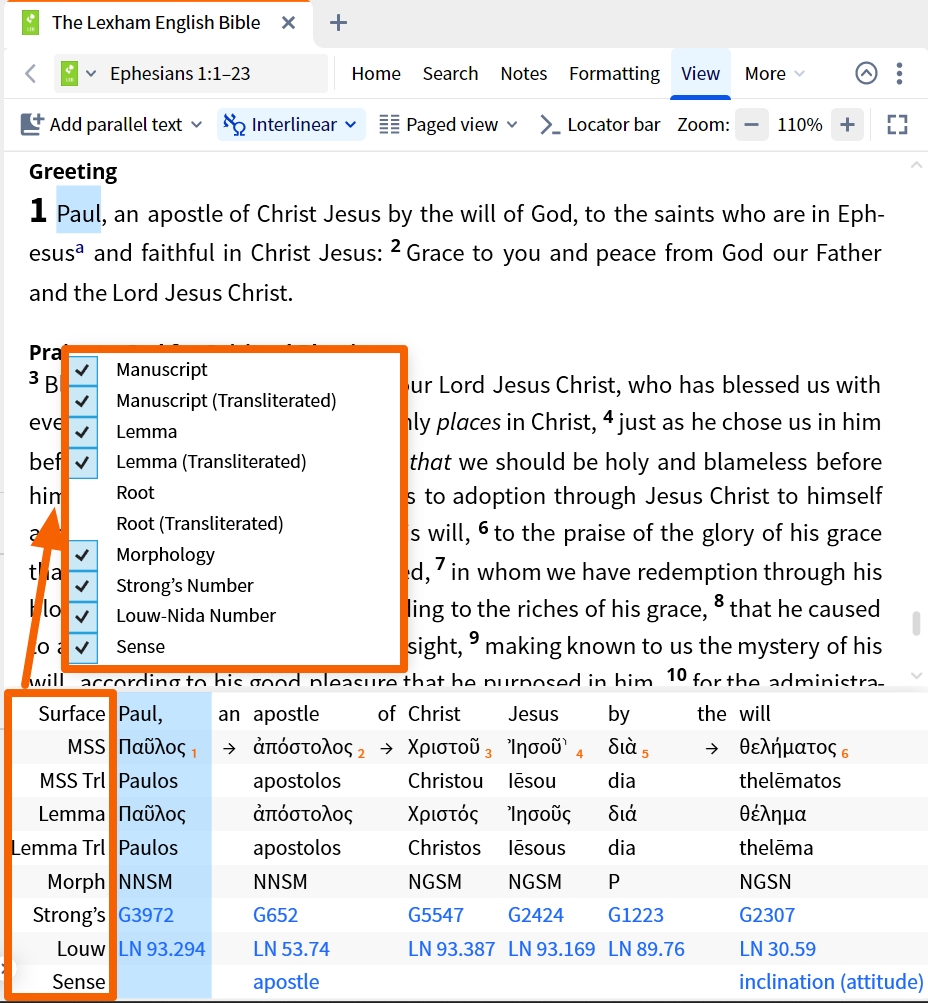
Task: Open the Notes tab
Action: pos(523,73)
